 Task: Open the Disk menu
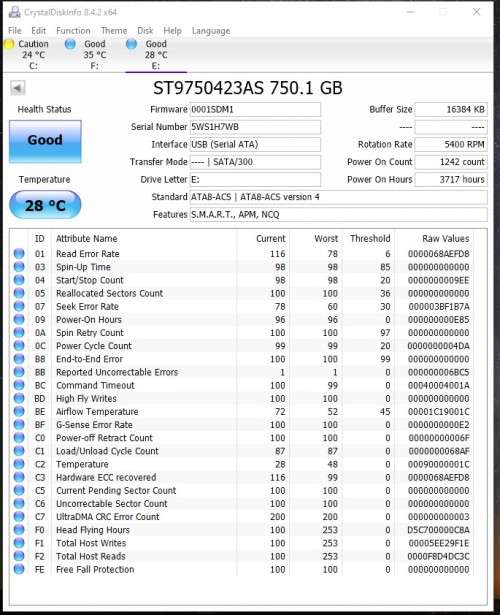[145, 31]
